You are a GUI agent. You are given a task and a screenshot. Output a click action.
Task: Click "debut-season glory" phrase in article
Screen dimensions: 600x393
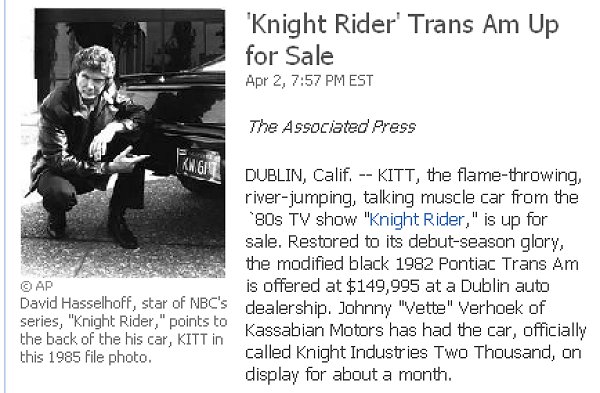tap(486, 242)
